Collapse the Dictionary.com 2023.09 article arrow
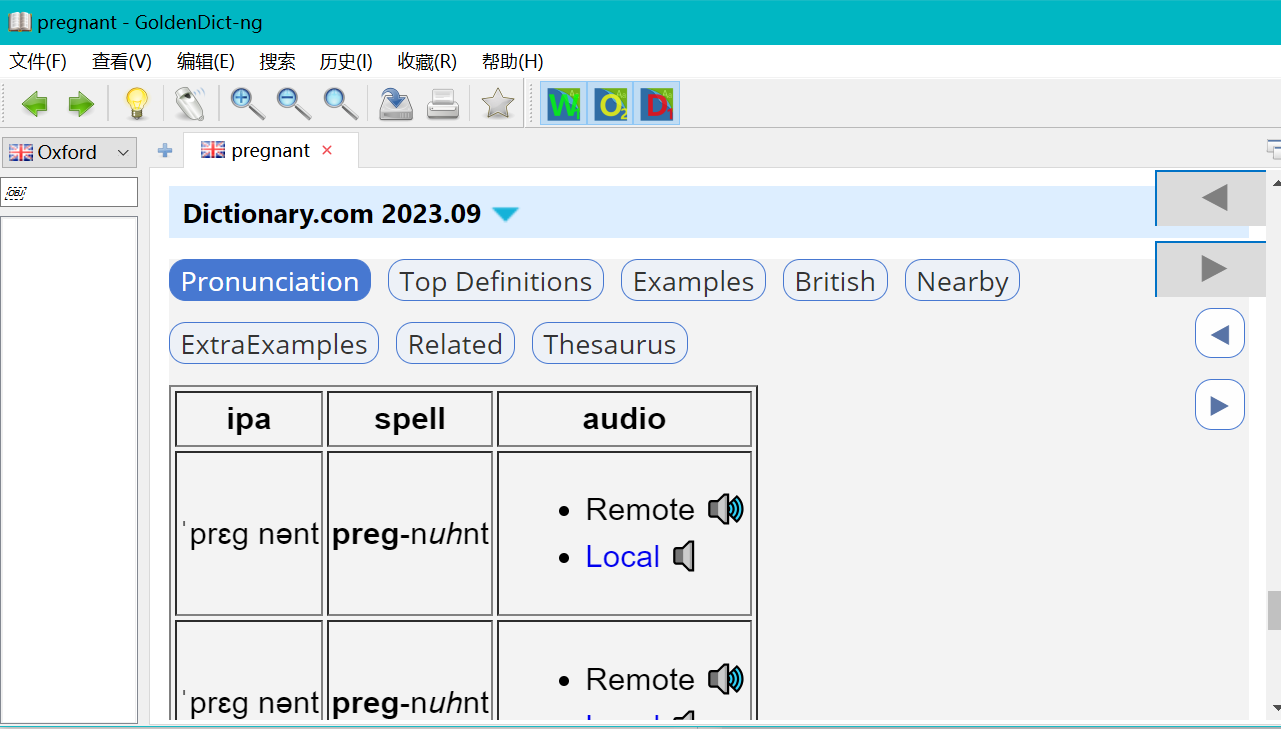This screenshot has height=729, width=1281. pos(506,214)
